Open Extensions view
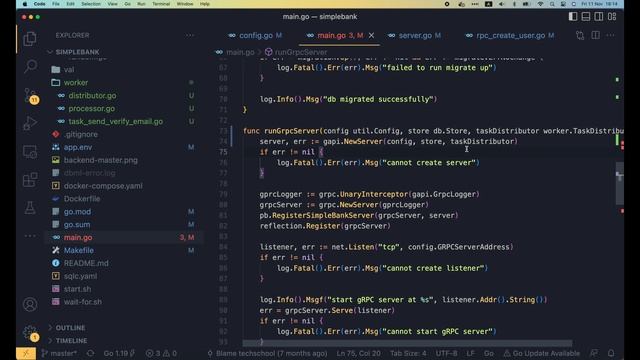640x360 pixels. pos(30,180)
